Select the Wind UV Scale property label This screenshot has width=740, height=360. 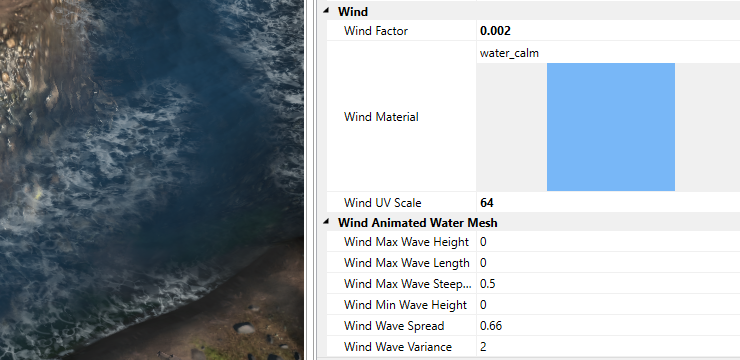tap(382, 203)
